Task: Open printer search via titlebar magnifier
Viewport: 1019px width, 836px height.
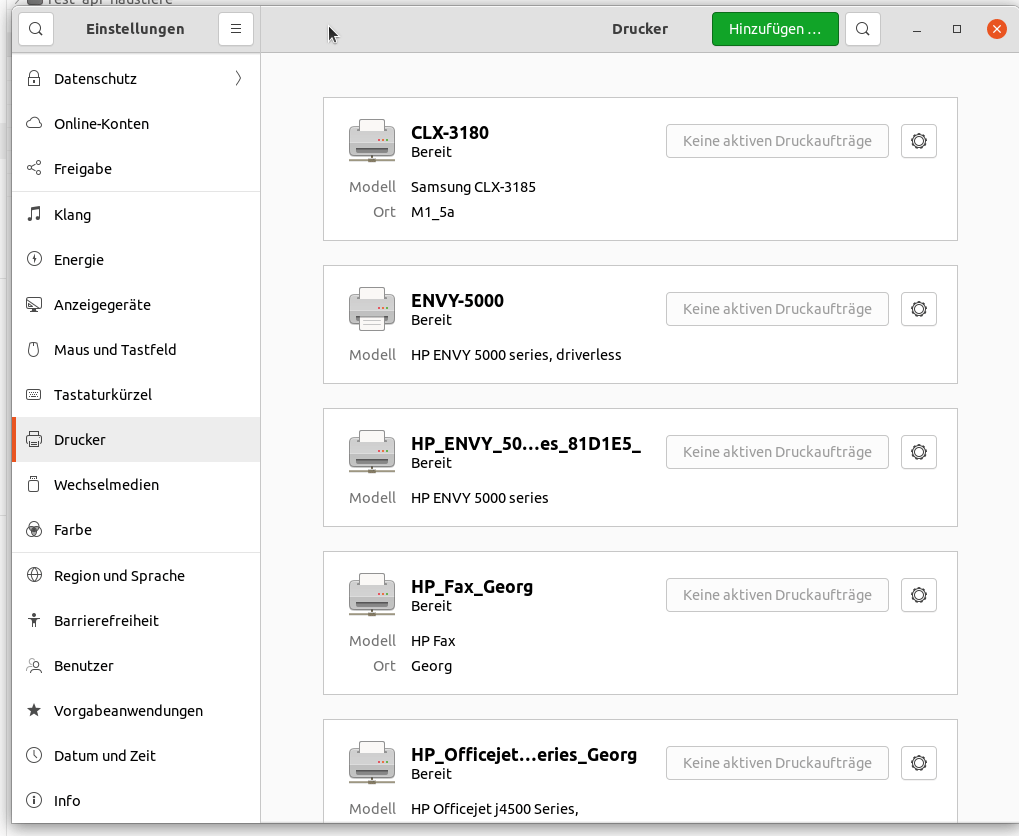Action: 861,28
